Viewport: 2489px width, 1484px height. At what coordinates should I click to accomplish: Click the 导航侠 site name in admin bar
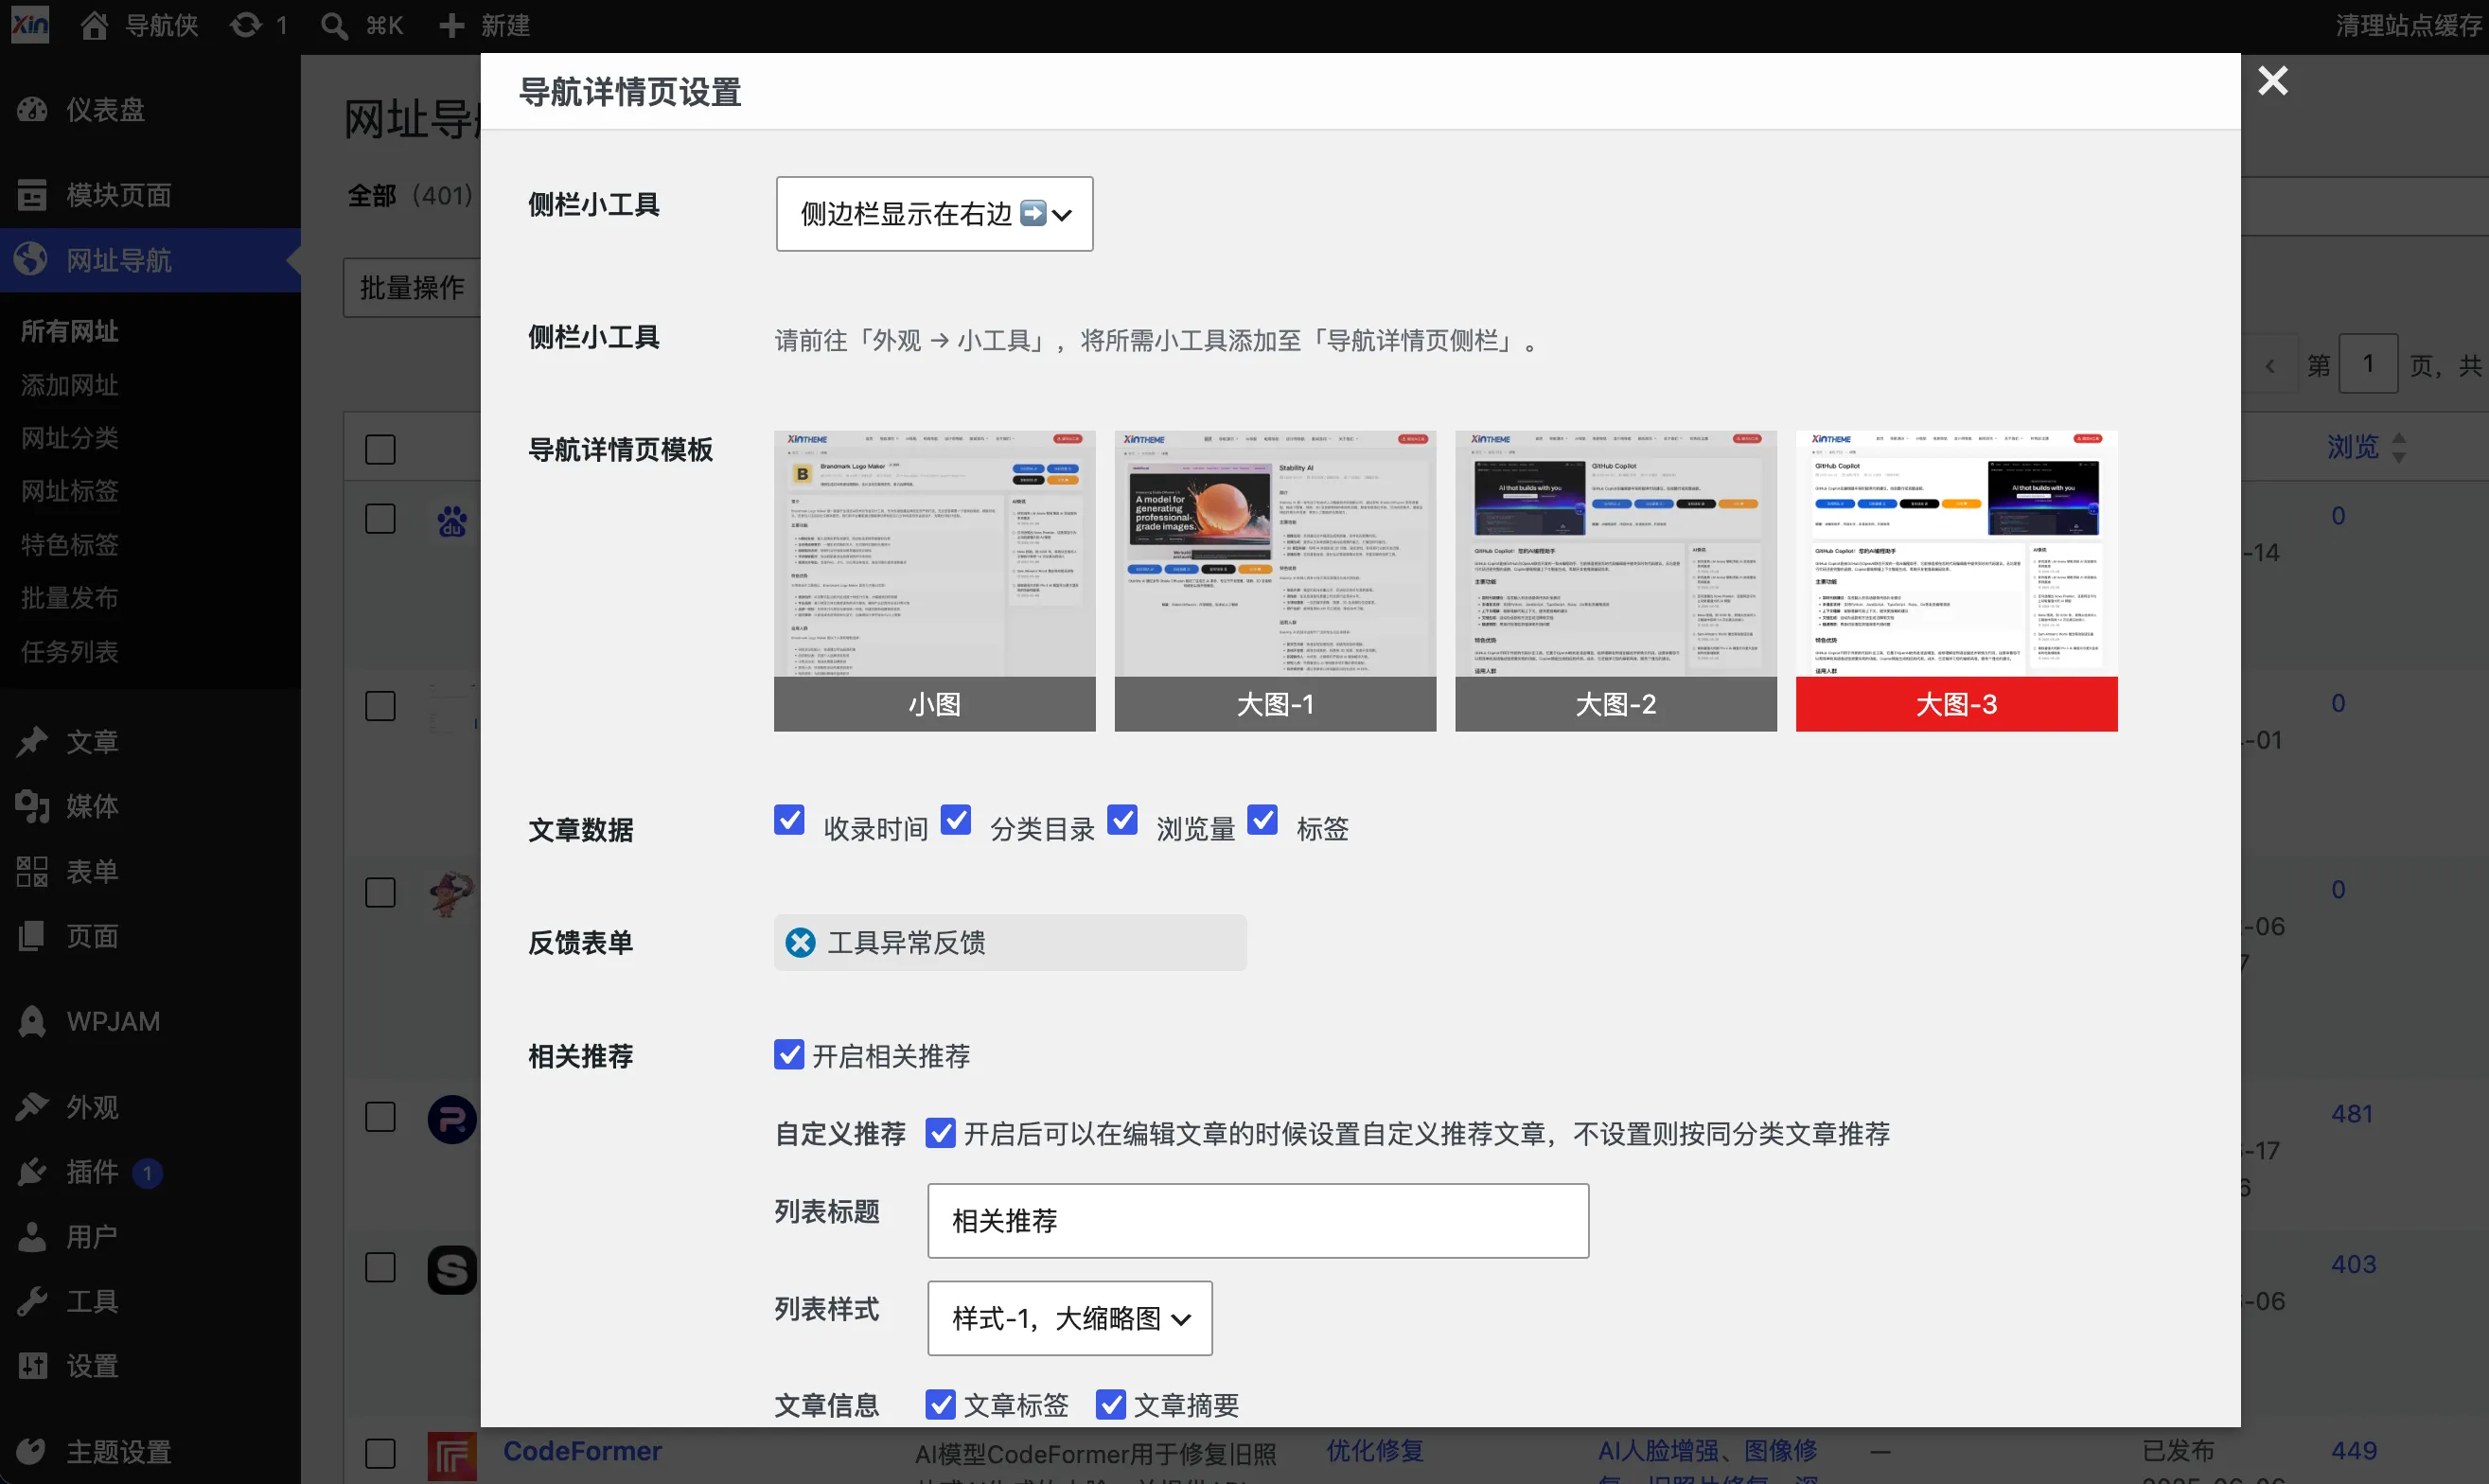(x=162, y=26)
